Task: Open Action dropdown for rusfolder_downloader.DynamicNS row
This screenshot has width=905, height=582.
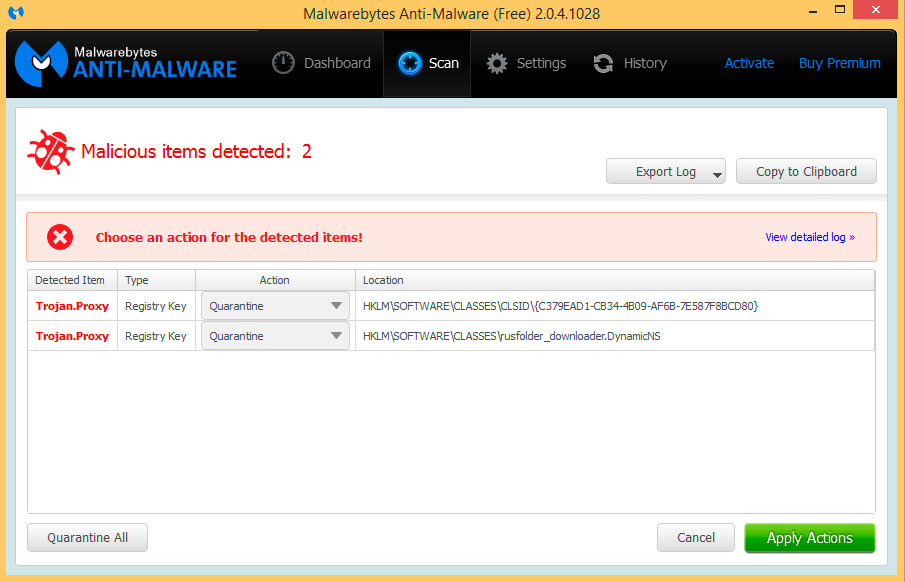Action: click(x=275, y=336)
